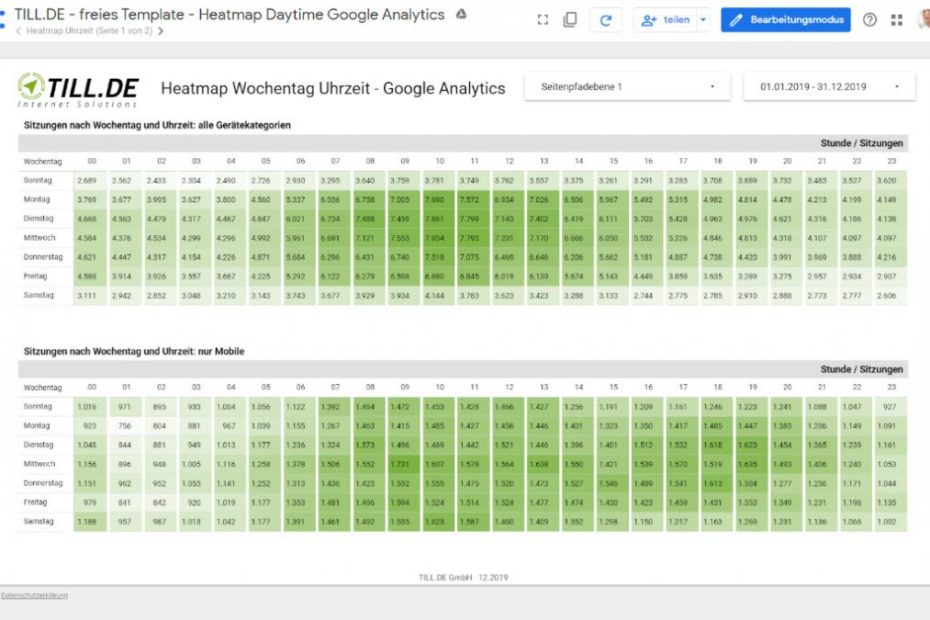930x620 pixels.
Task: Click Montag row label in mobile table
Action: pyautogui.click(x=37, y=425)
